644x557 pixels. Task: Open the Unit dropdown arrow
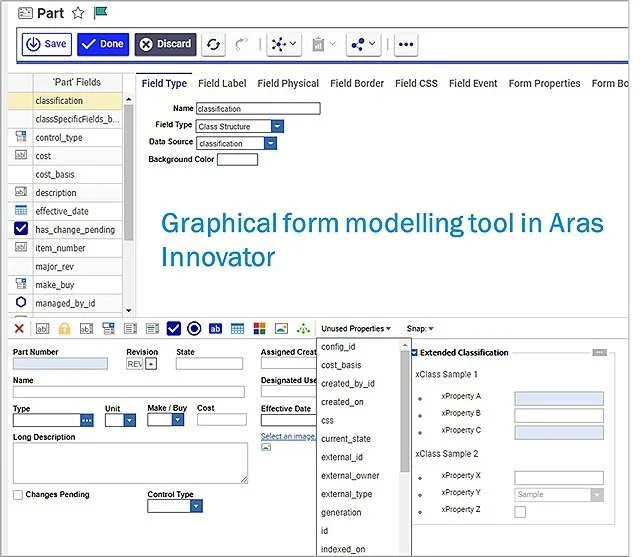130,420
